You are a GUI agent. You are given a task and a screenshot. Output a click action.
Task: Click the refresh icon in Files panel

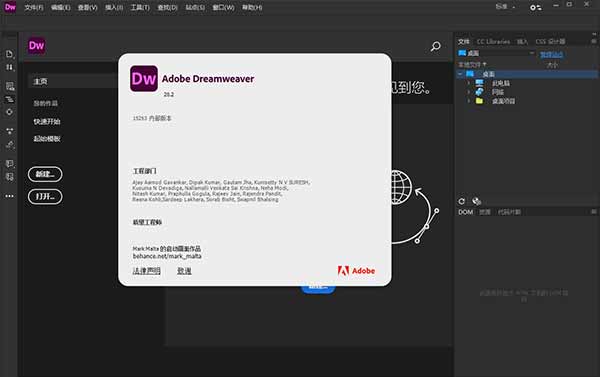click(x=462, y=201)
